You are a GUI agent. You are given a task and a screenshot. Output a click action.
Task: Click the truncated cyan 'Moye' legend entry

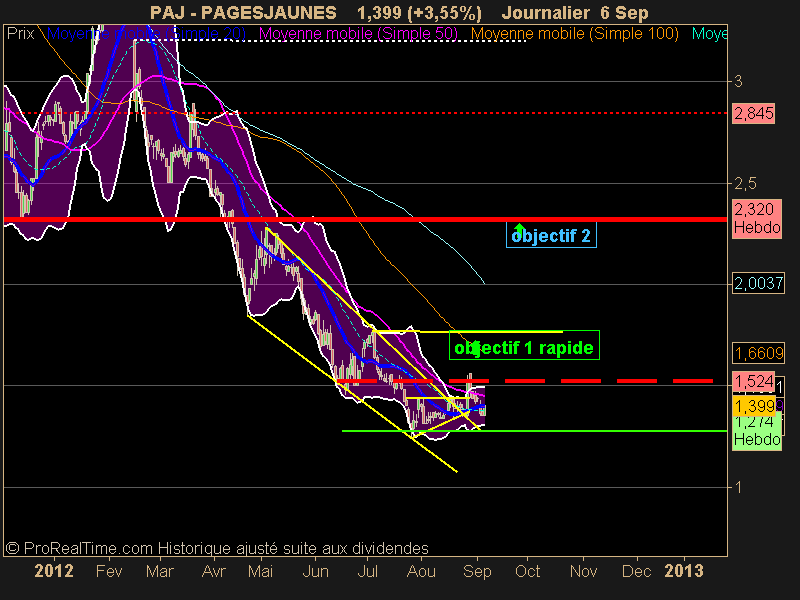pyautogui.click(x=709, y=34)
